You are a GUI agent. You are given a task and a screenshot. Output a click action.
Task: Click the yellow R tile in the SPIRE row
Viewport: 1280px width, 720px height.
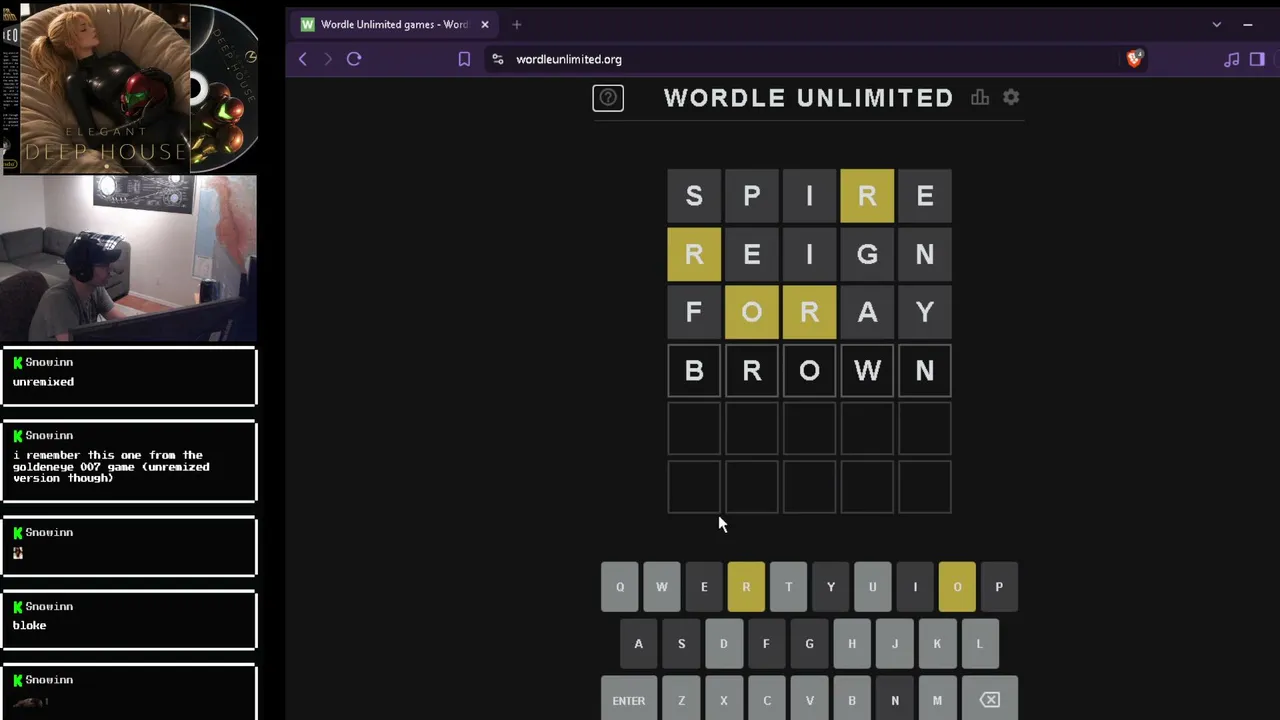[x=867, y=196]
